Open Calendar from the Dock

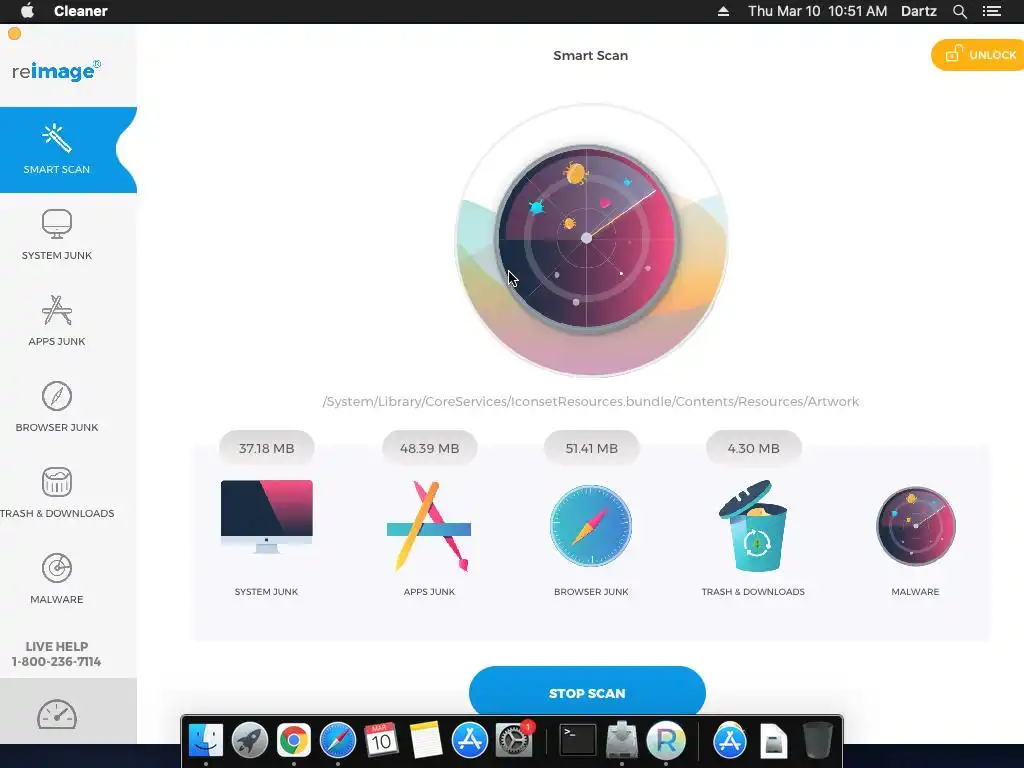tap(381, 741)
